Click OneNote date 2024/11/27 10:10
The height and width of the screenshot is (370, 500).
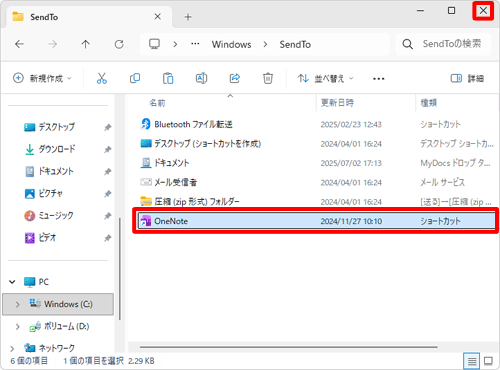351,221
